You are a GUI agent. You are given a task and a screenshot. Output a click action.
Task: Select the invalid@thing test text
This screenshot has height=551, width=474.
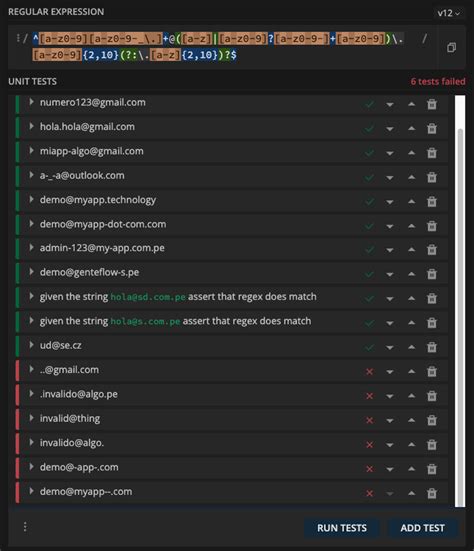pos(70,418)
